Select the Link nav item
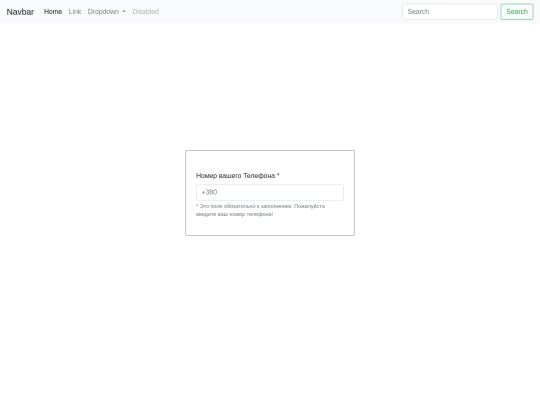The image size is (540, 405). [x=75, y=12]
